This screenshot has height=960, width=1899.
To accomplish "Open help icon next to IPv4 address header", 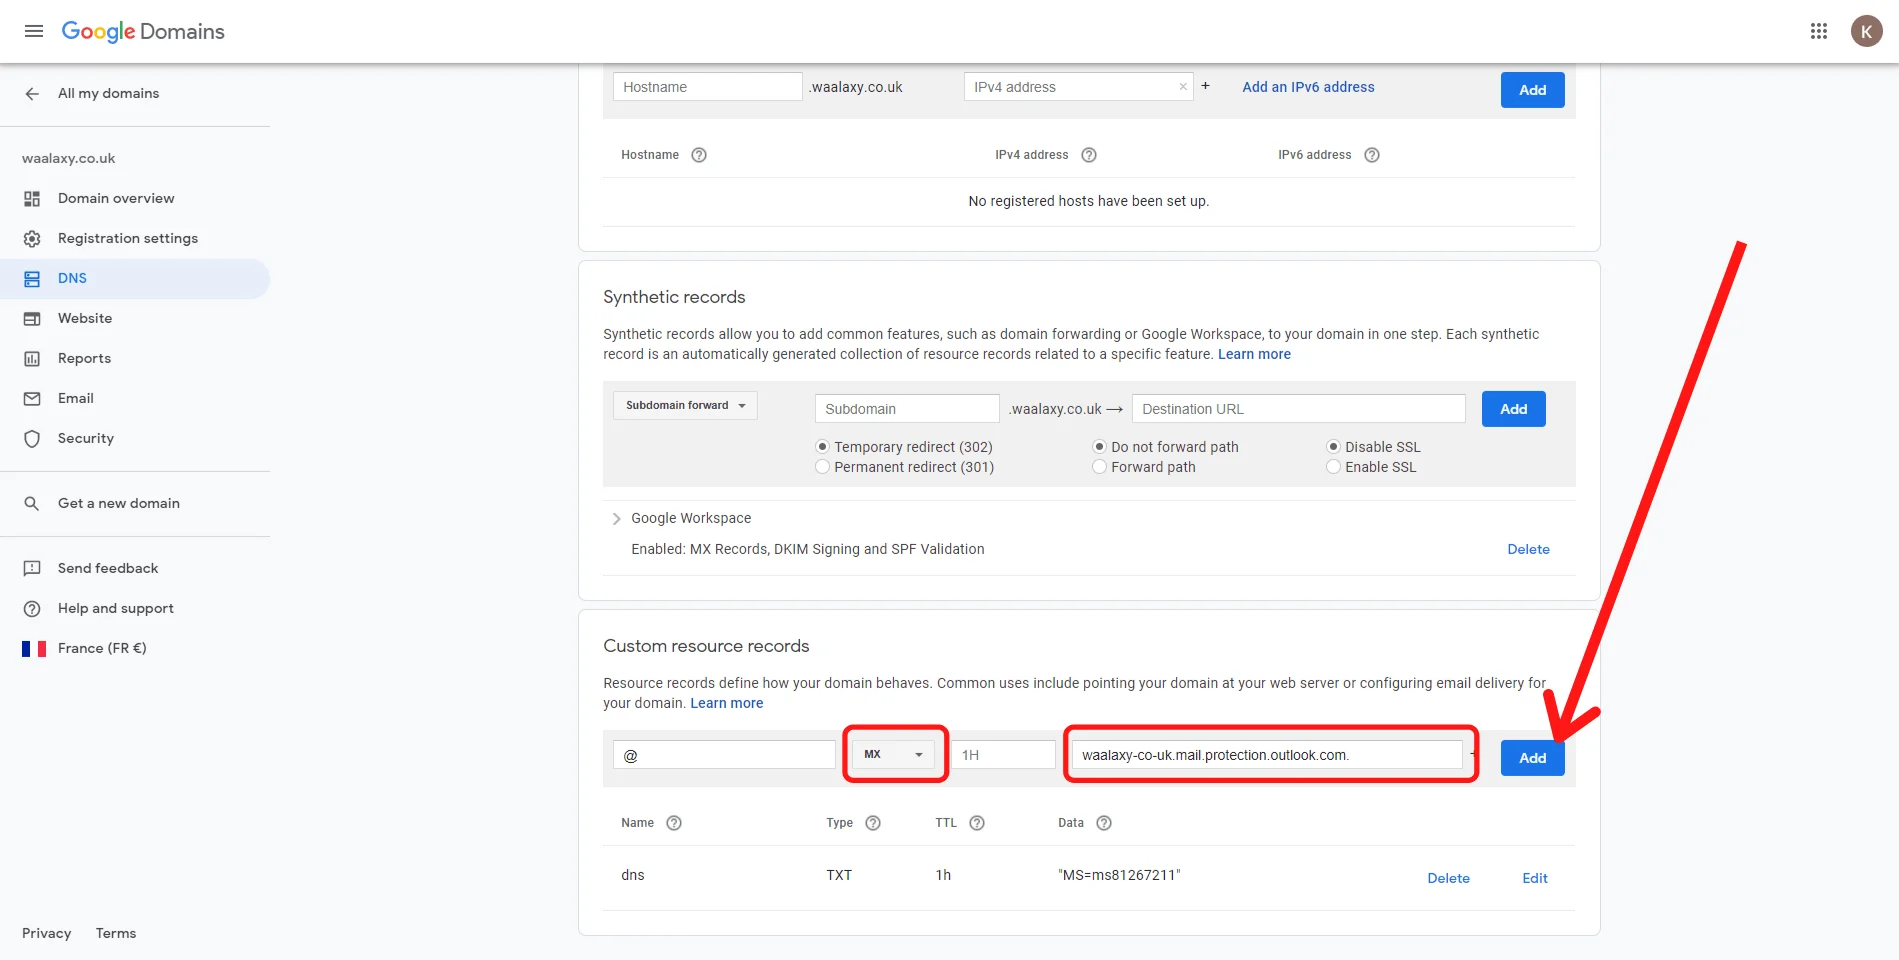I will point(1089,155).
